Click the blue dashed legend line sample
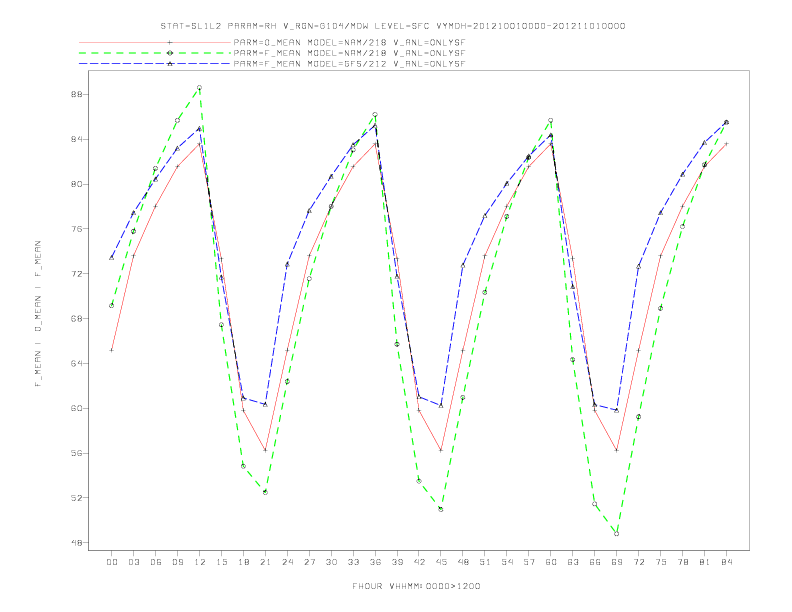This screenshot has width=792, height=612. pos(155,64)
